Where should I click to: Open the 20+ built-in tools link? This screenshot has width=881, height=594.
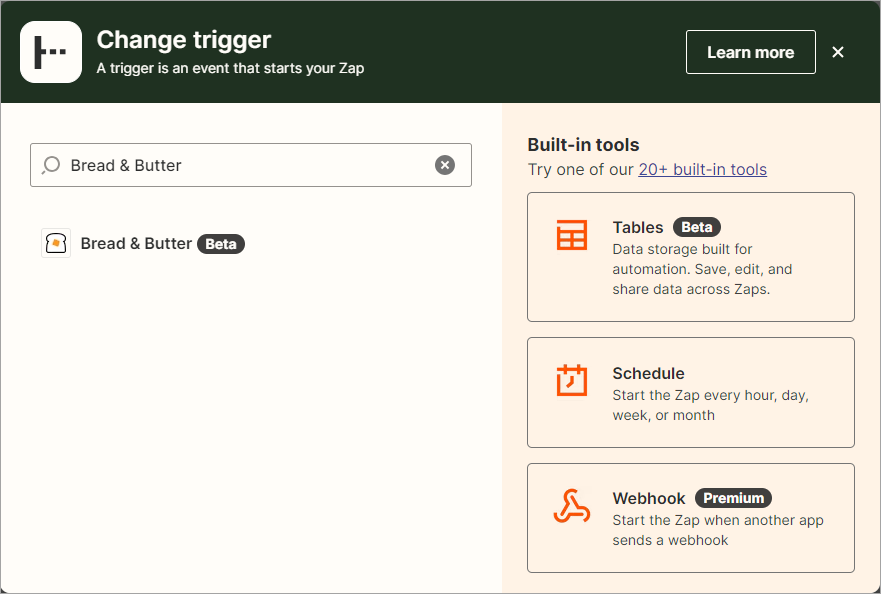pyautogui.click(x=702, y=169)
